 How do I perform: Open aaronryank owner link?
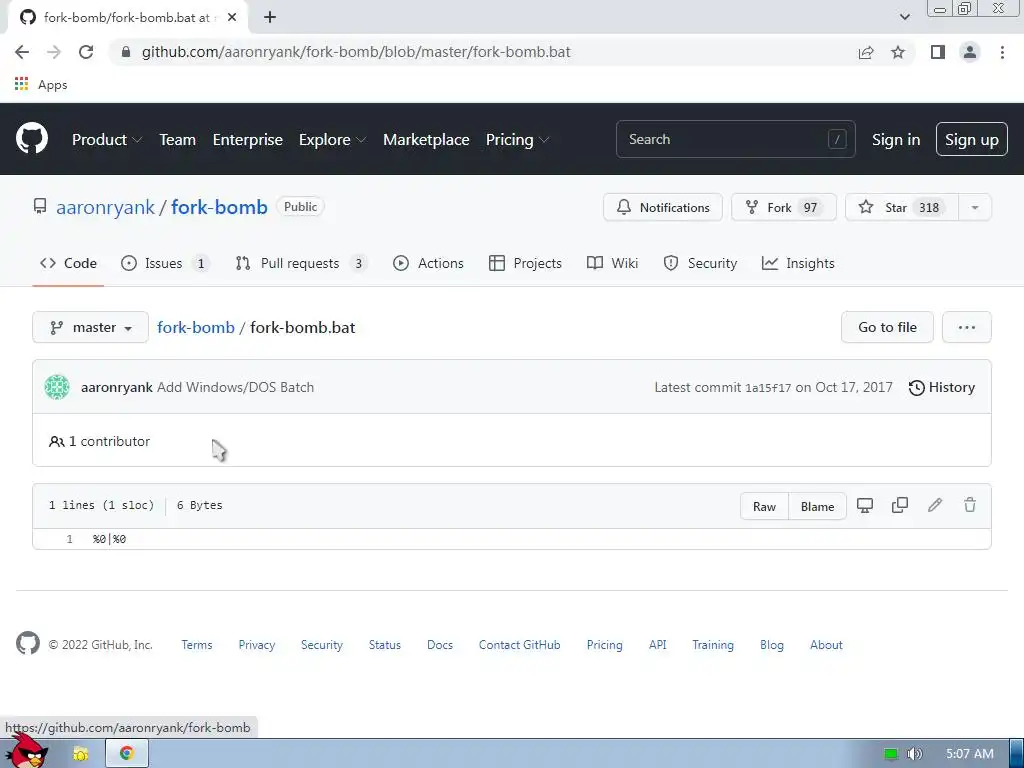point(105,207)
